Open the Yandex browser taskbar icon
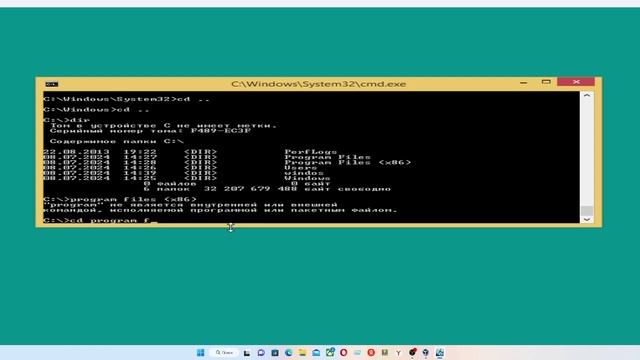Viewport: 640px width, 360px height. tap(398, 353)
